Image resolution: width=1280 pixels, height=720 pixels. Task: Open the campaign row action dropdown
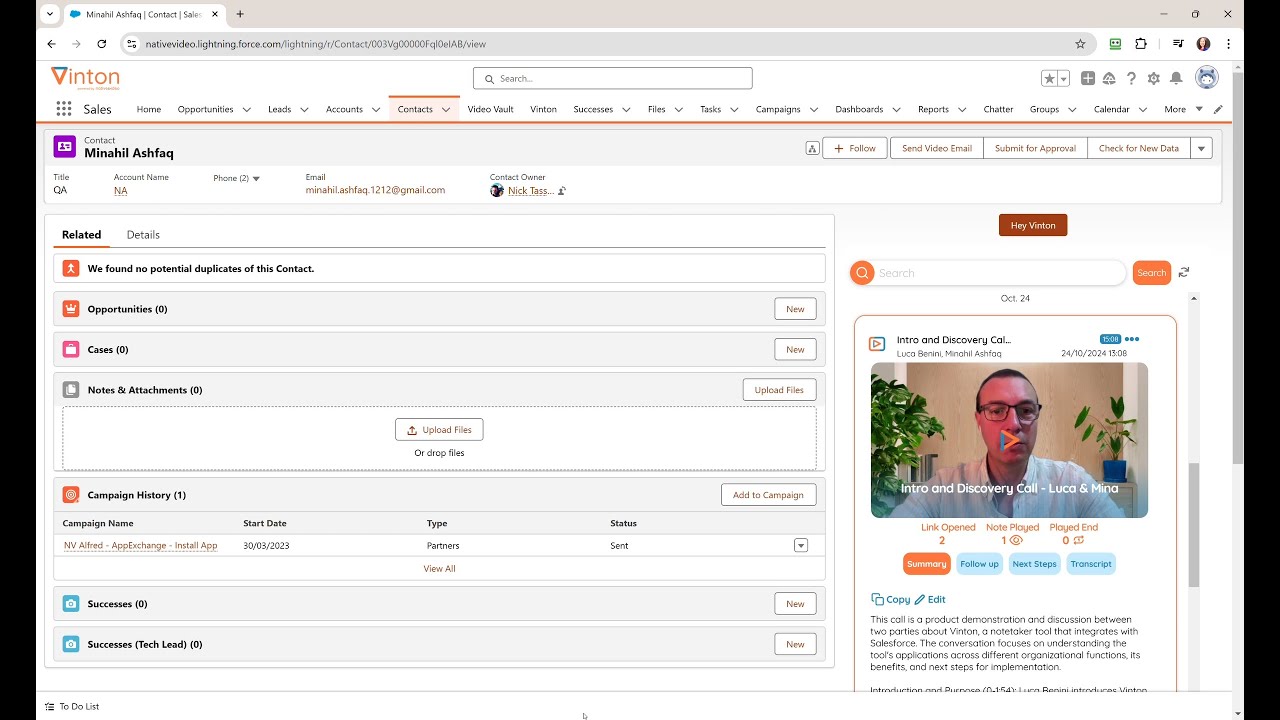pyautogui.click(x=800, y=545)
